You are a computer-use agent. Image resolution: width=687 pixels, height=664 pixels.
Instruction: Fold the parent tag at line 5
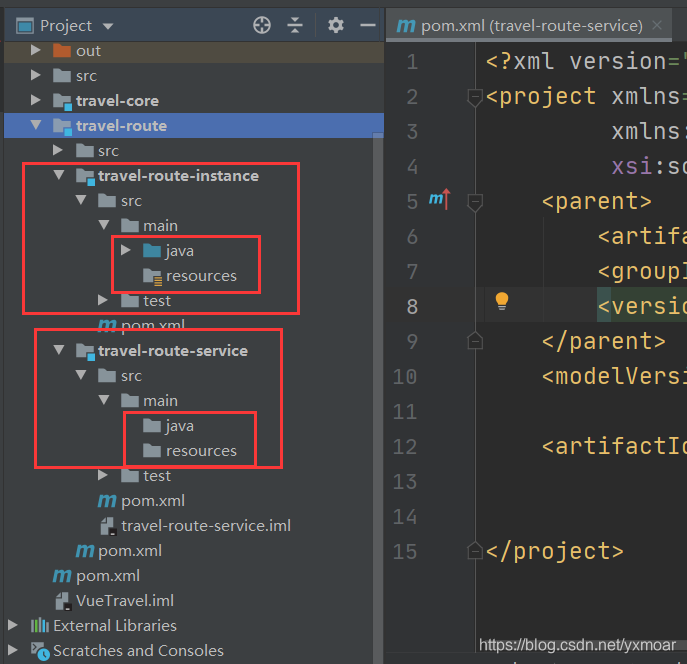pyautogui.click(x=475, y=202)
